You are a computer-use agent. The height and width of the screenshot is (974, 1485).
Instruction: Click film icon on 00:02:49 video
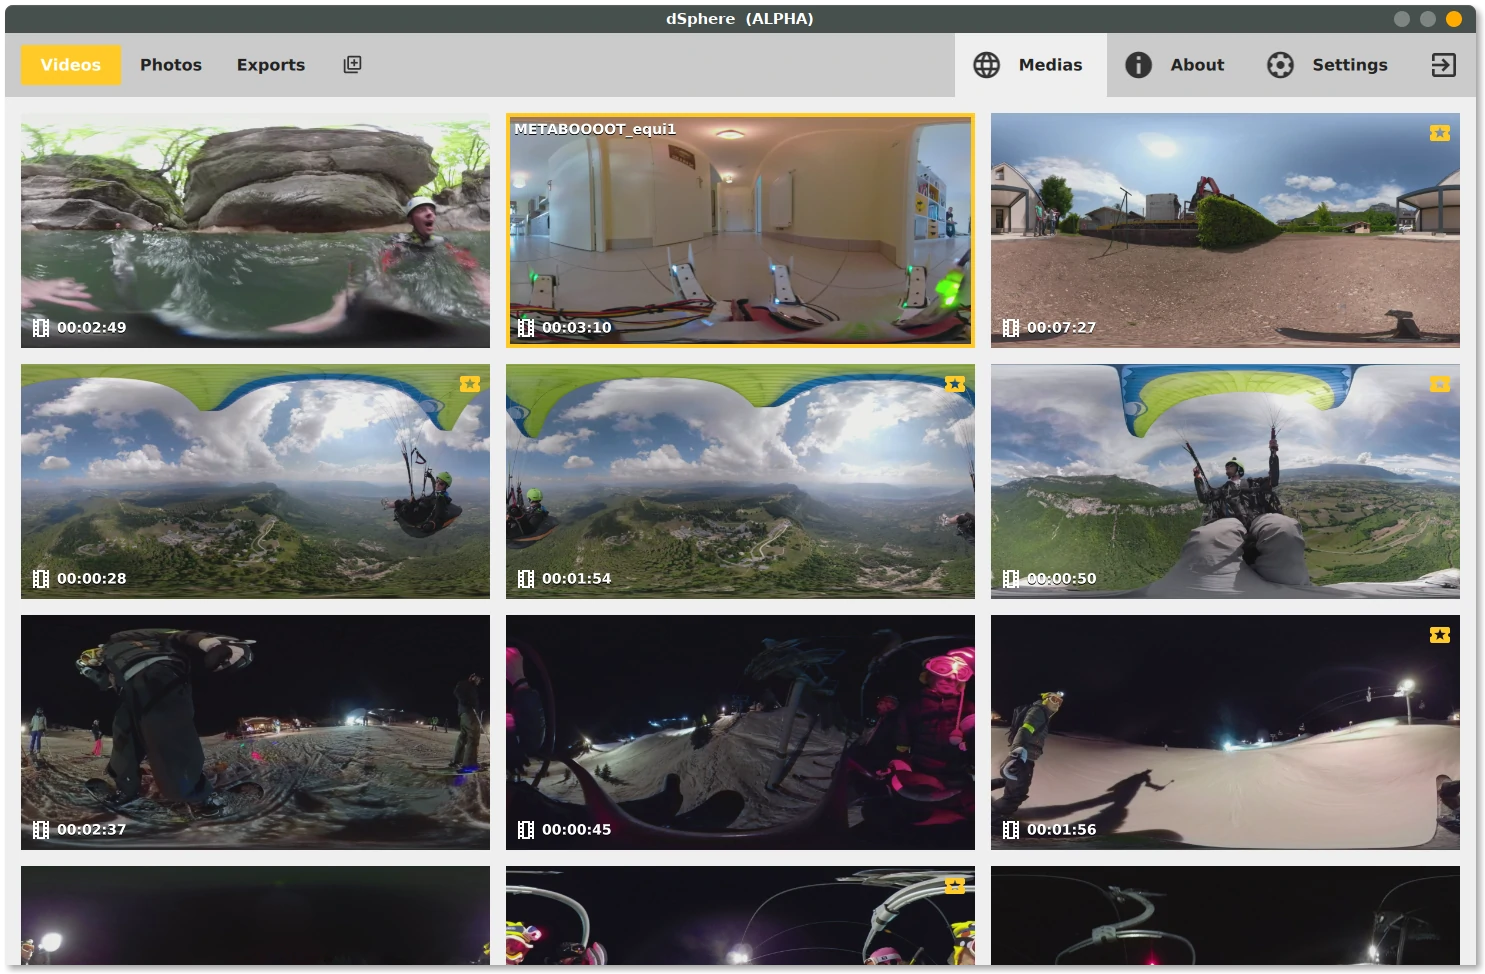(x=41, y=328)
